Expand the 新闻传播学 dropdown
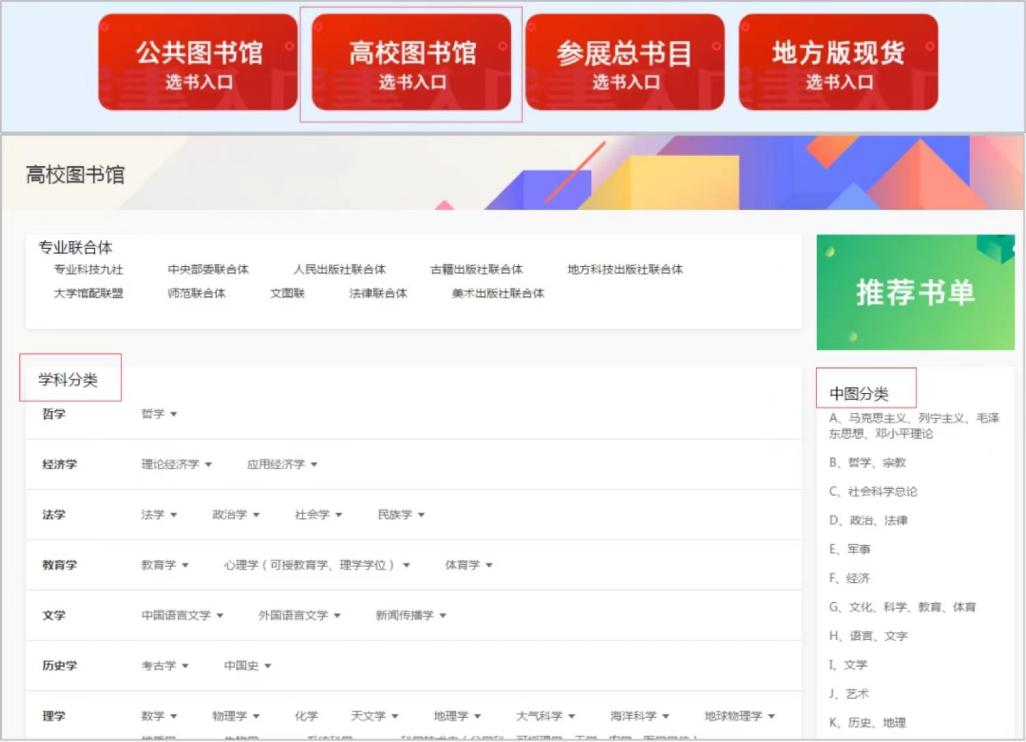The image size is (1026, 742). click(411, 616)
